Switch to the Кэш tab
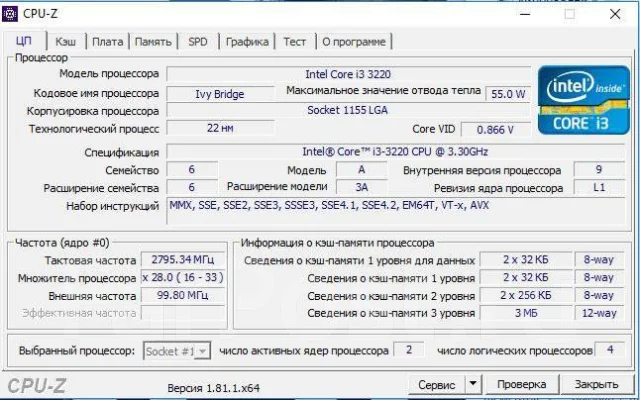640x400 pixels. point(66,42)
